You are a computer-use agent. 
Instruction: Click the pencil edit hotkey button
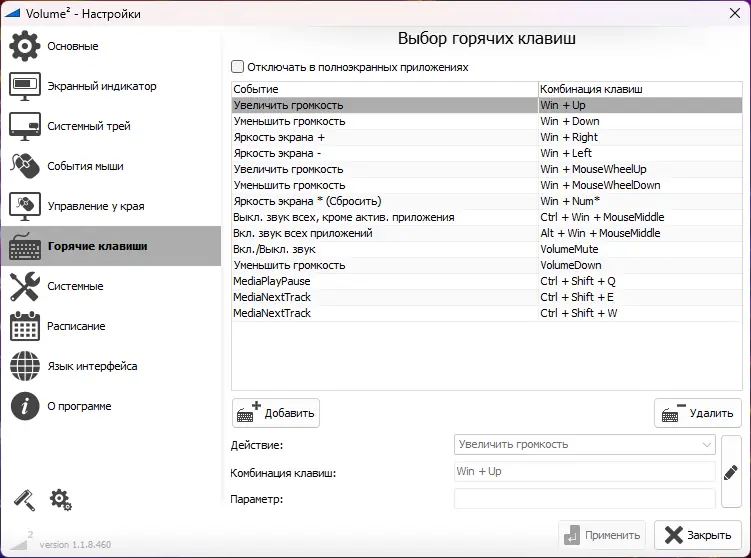[x=731, y=472]
